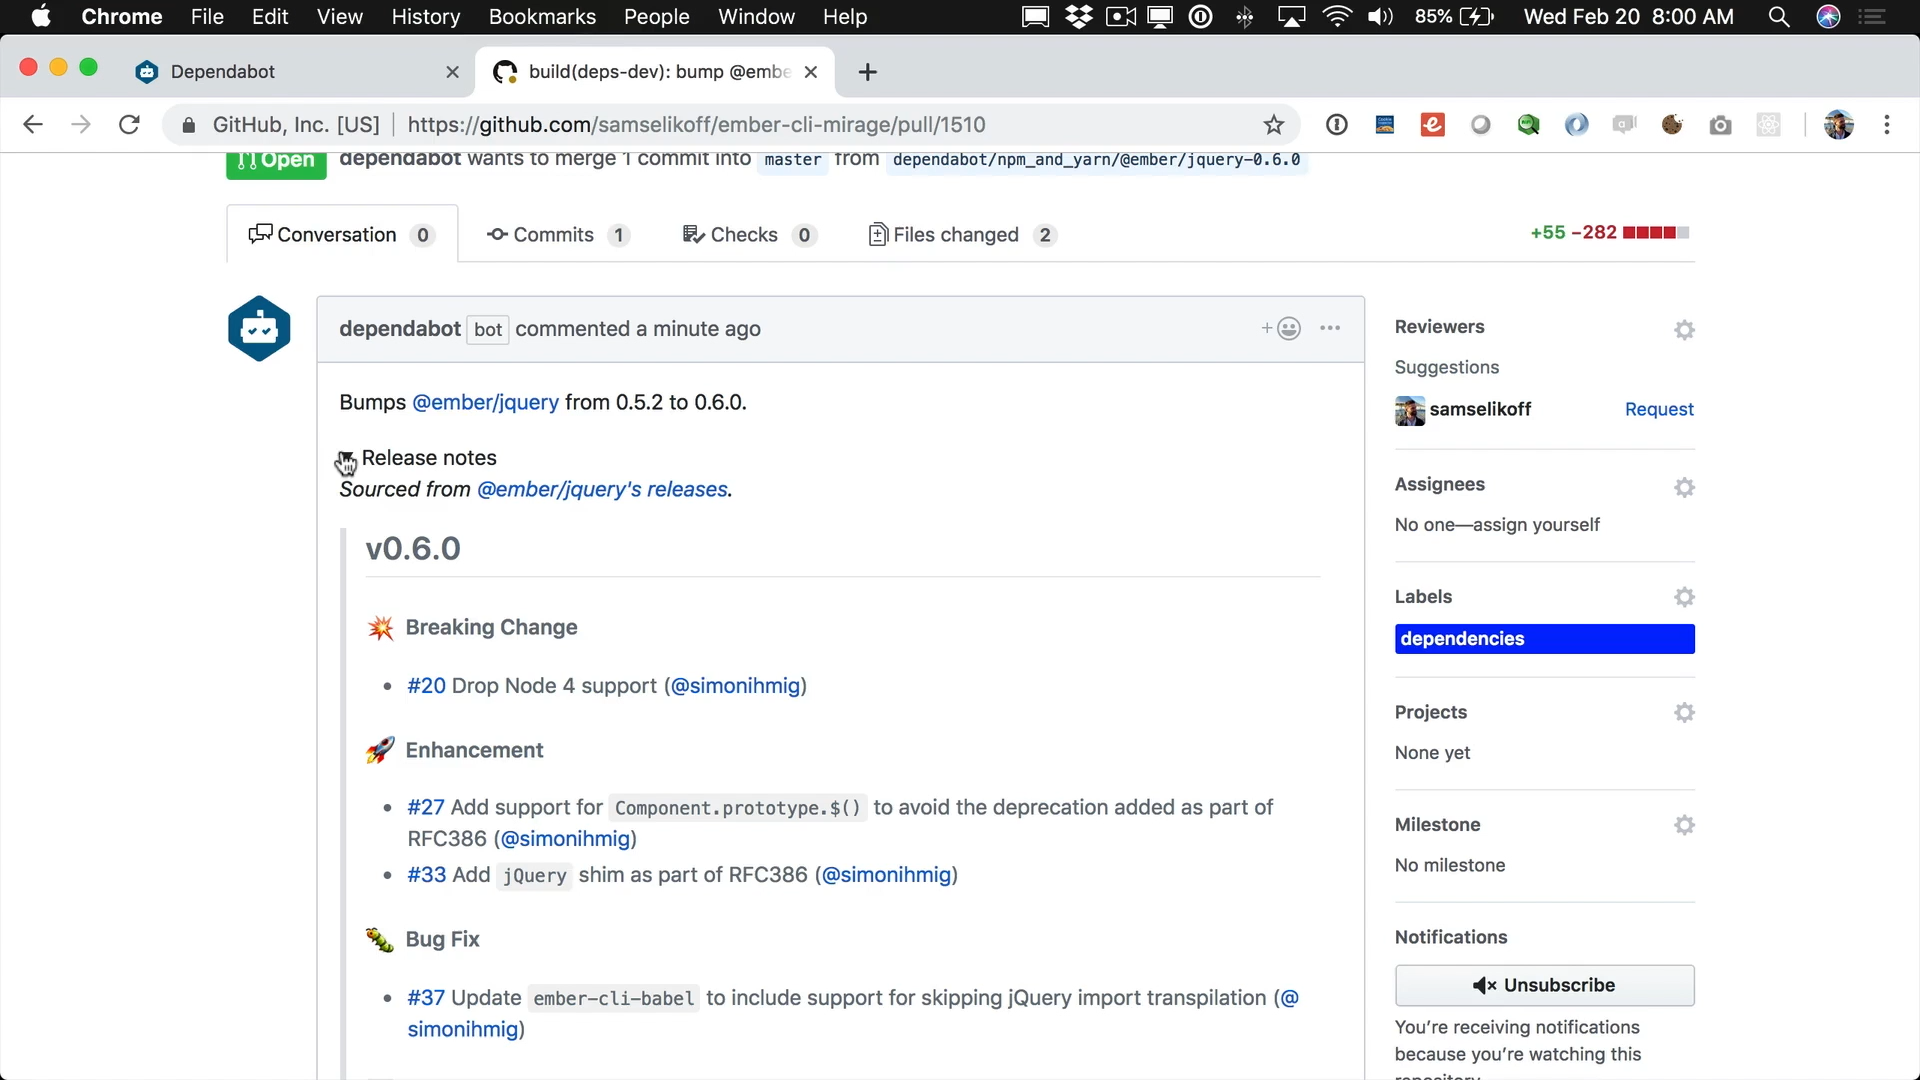Click the Request reviewer link
1920x1080 pixels.
click(x=1659, y=409)
